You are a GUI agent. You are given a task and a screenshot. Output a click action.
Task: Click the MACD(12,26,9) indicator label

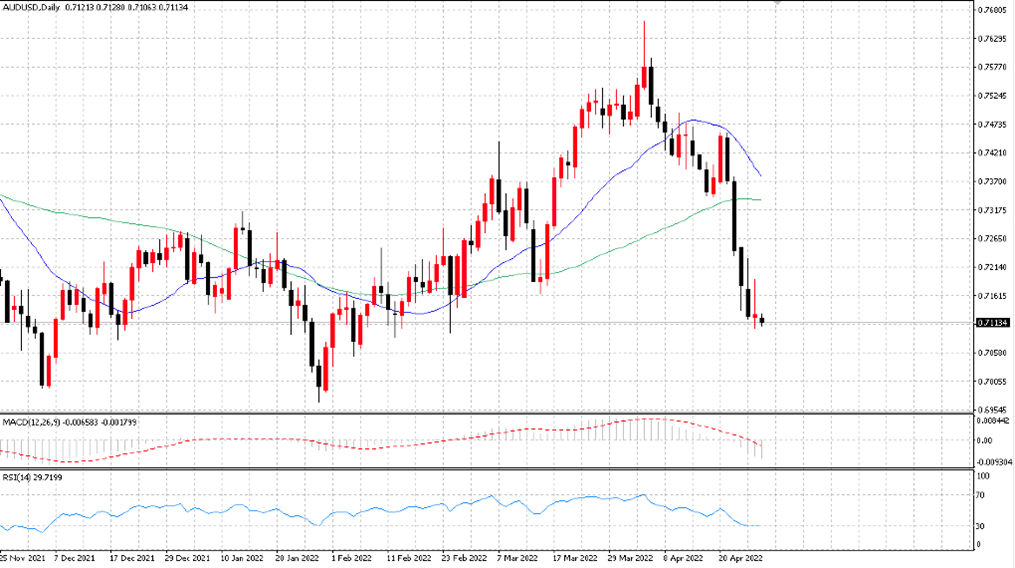(31, 422)
